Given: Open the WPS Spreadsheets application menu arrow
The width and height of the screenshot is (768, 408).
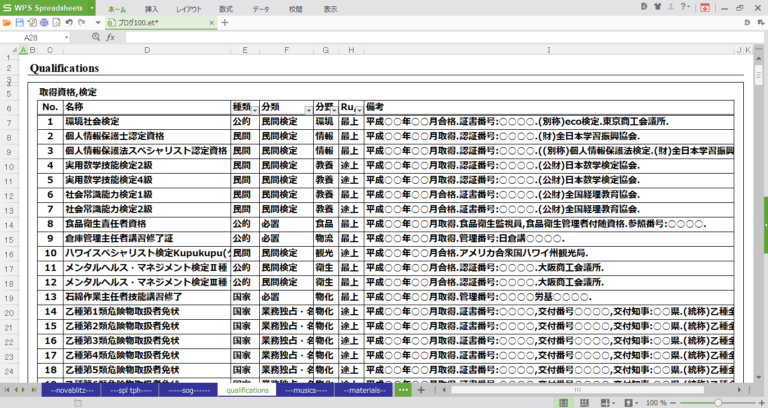Looking at the screenshot, I should (x=91, y=7).
